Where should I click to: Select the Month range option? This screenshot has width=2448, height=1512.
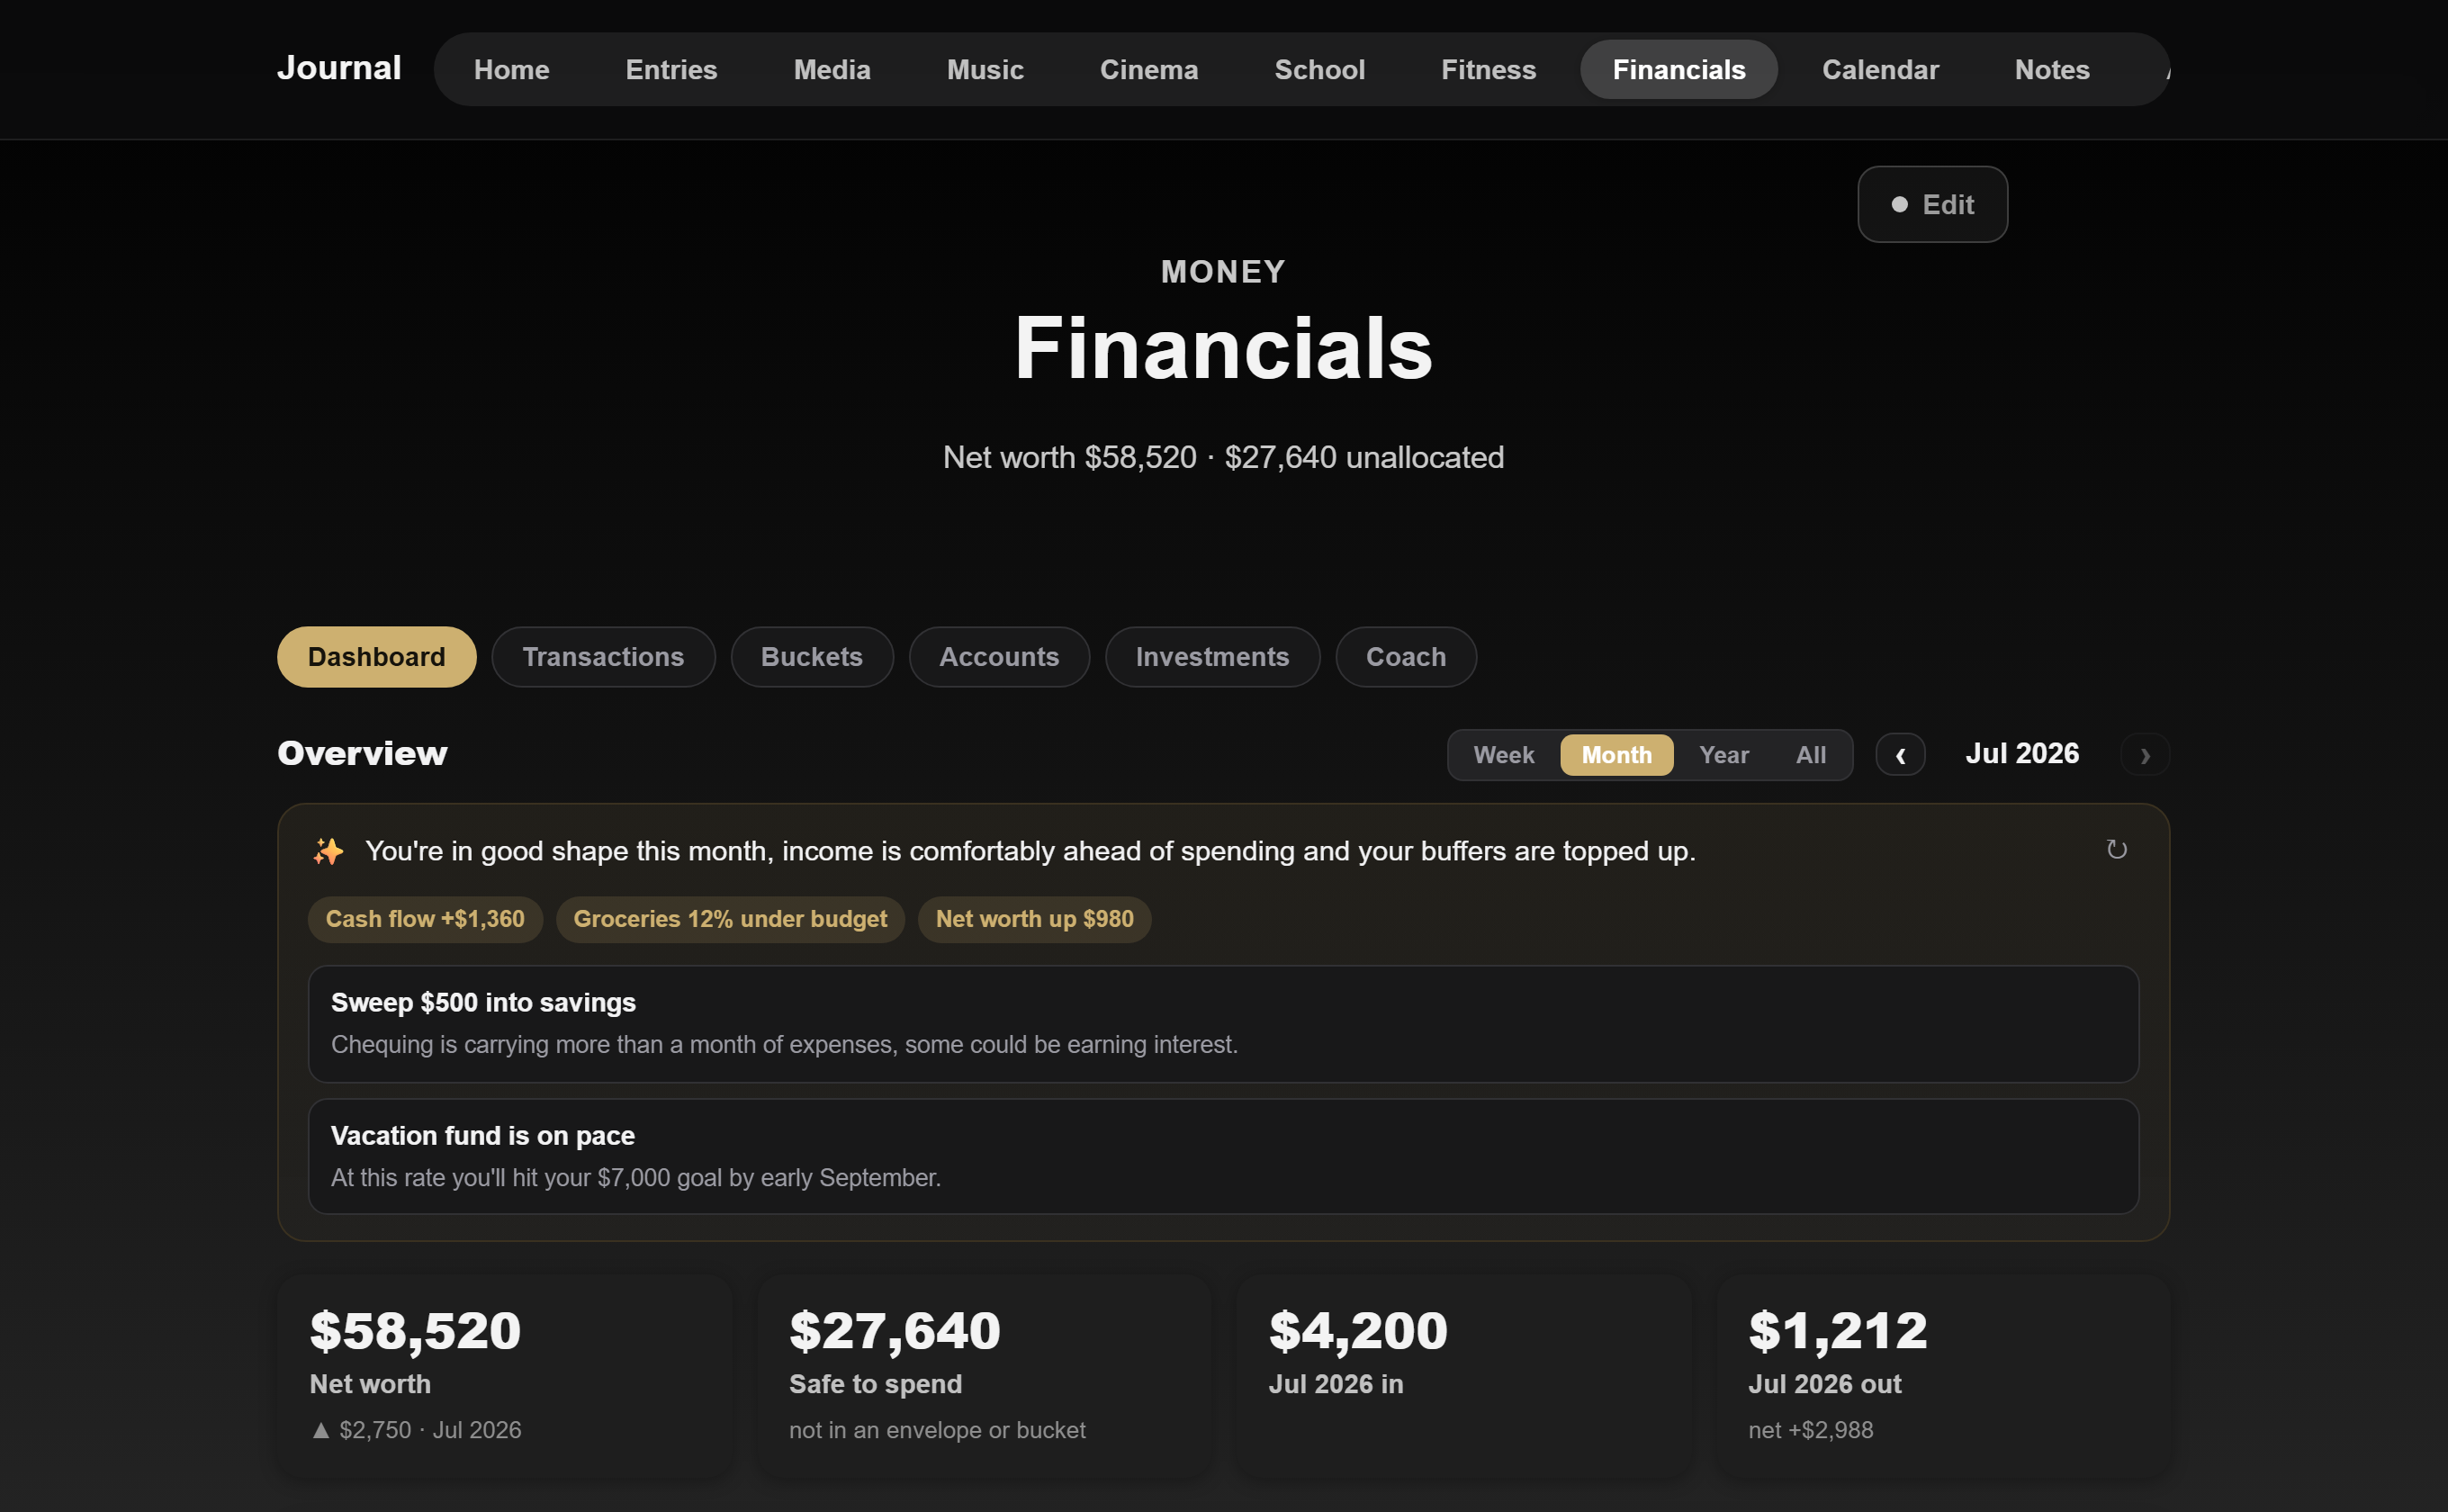click(1616, 755)
